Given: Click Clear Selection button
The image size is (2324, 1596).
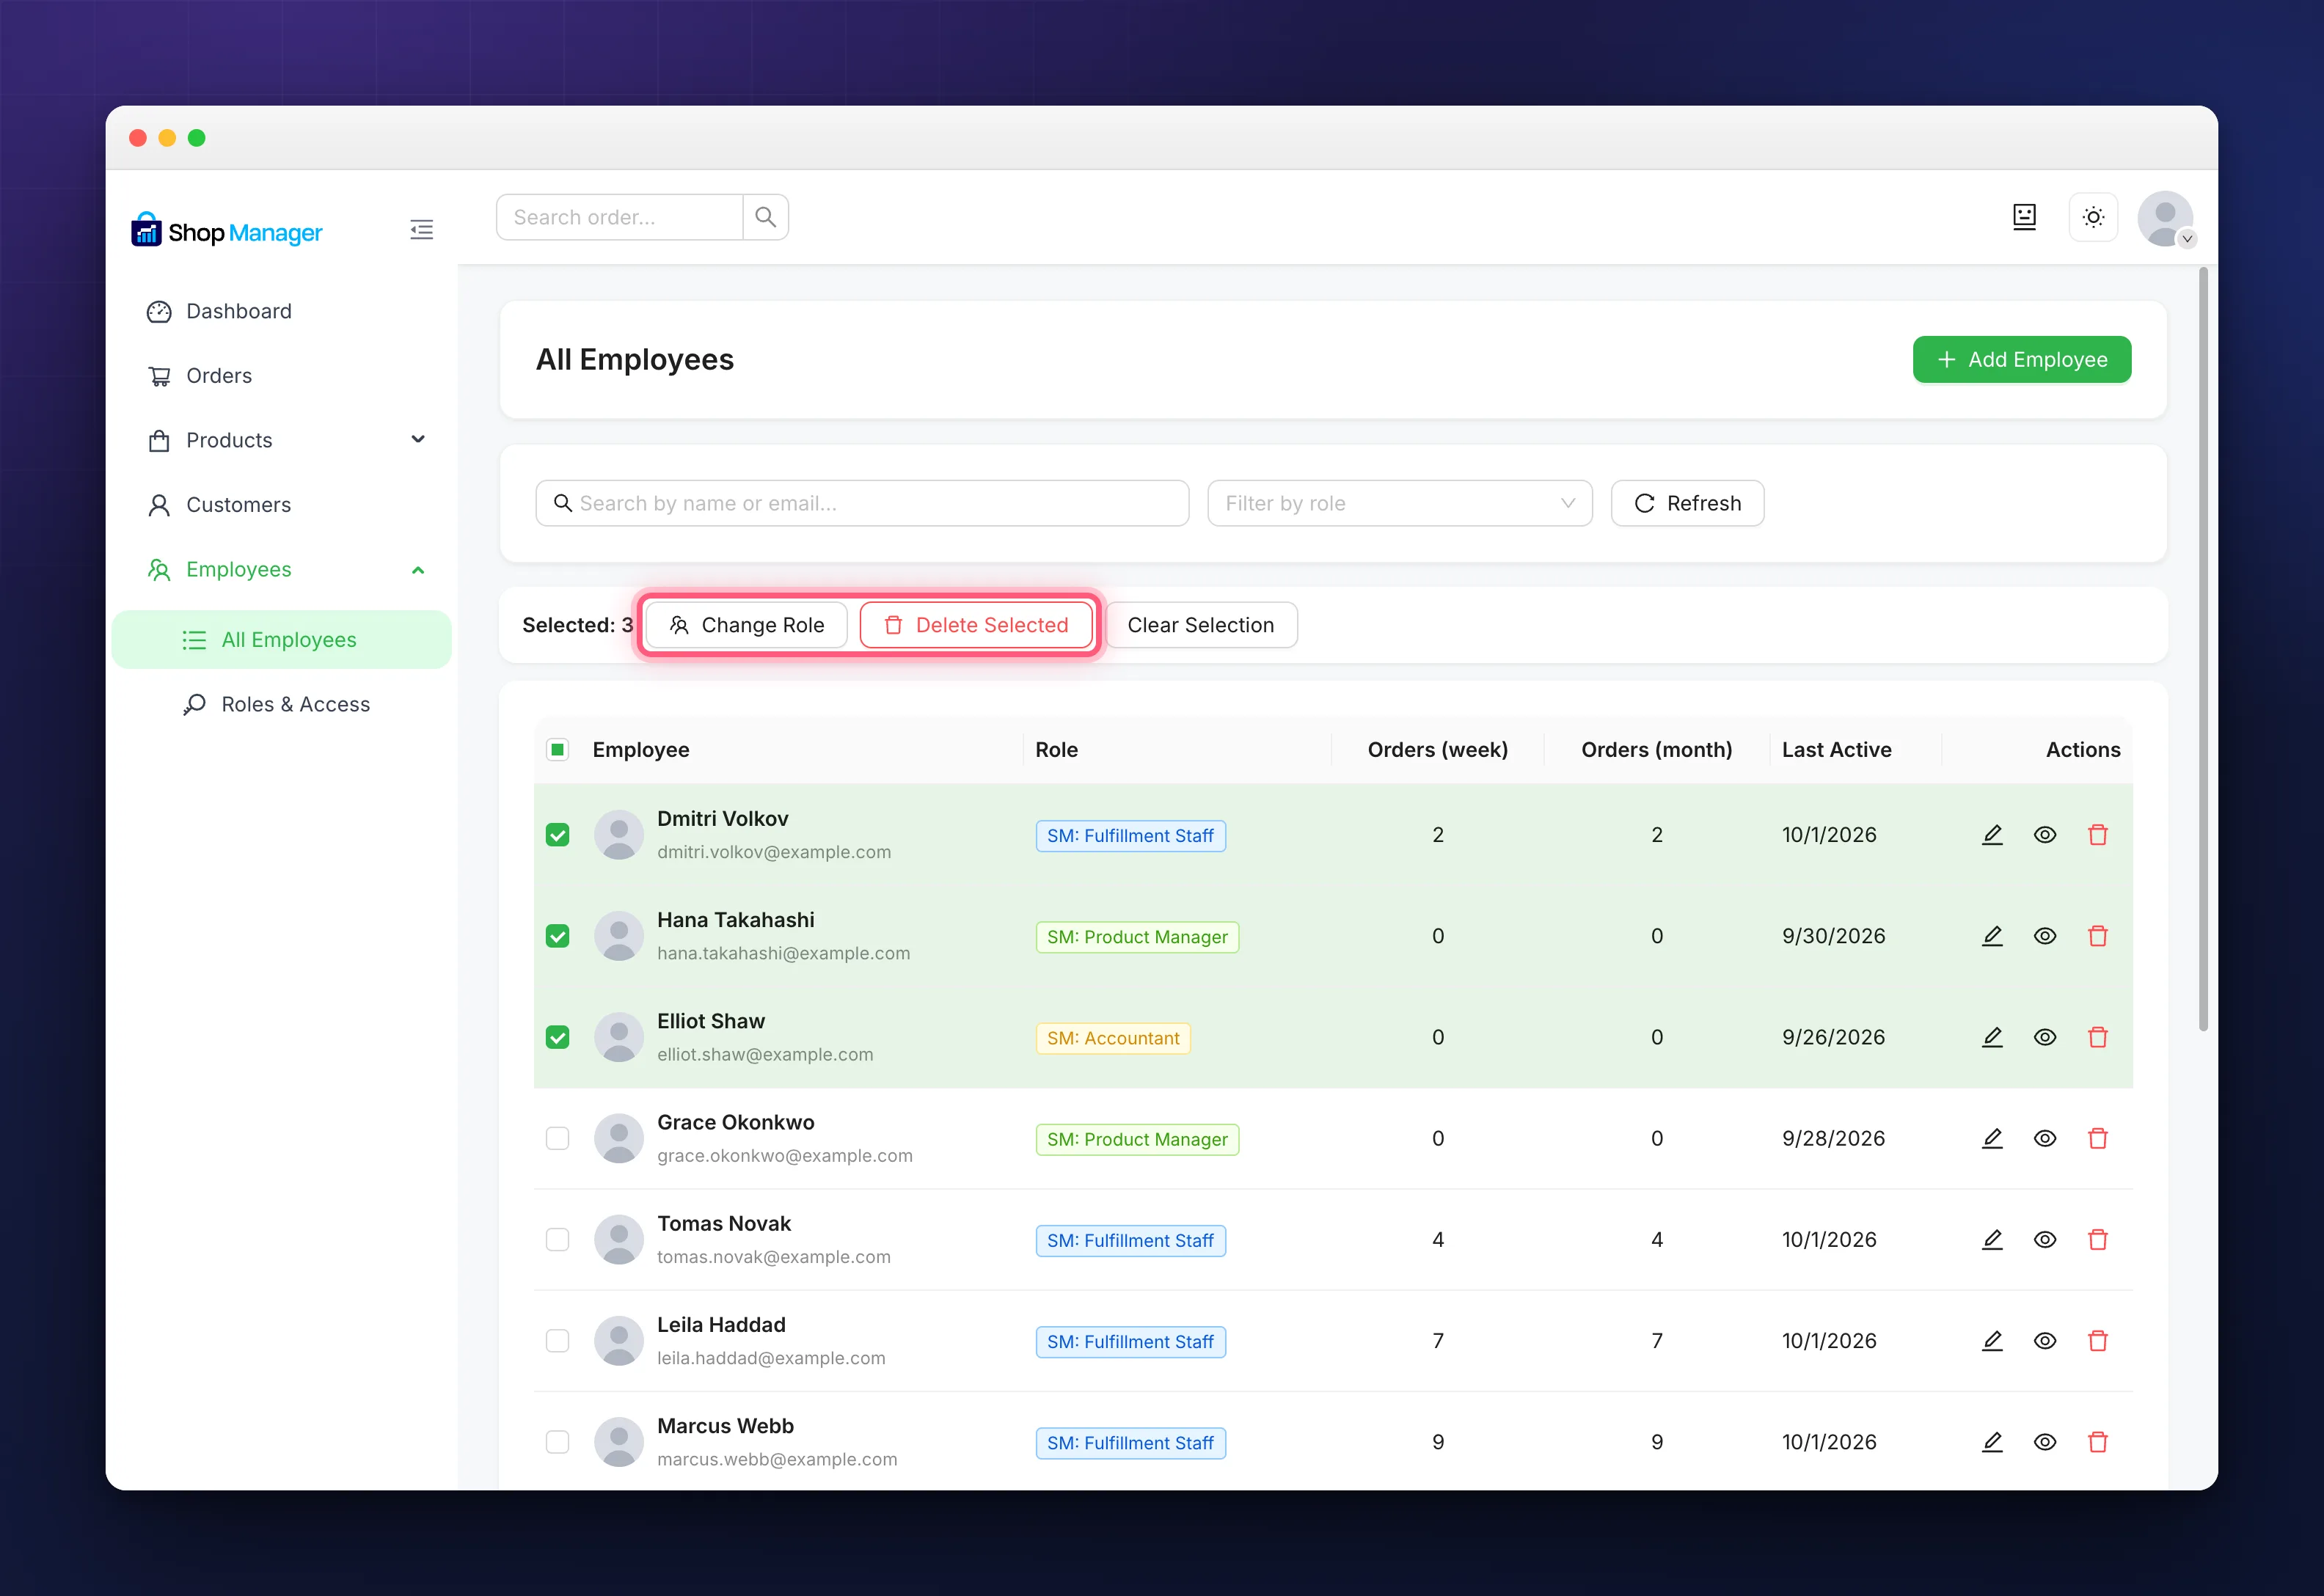Looking at the screenshot, I should pos(1201,625).
